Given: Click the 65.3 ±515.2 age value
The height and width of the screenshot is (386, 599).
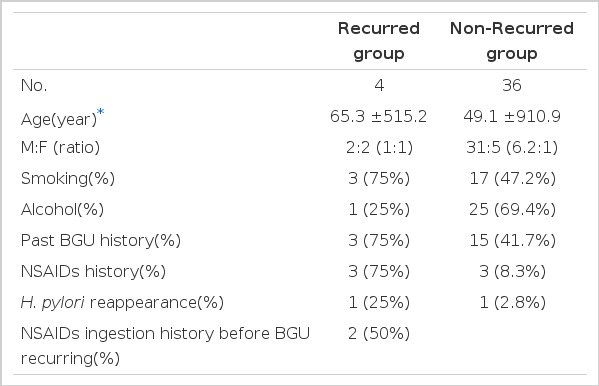Looking at the screenshot, I should [379, 117].
